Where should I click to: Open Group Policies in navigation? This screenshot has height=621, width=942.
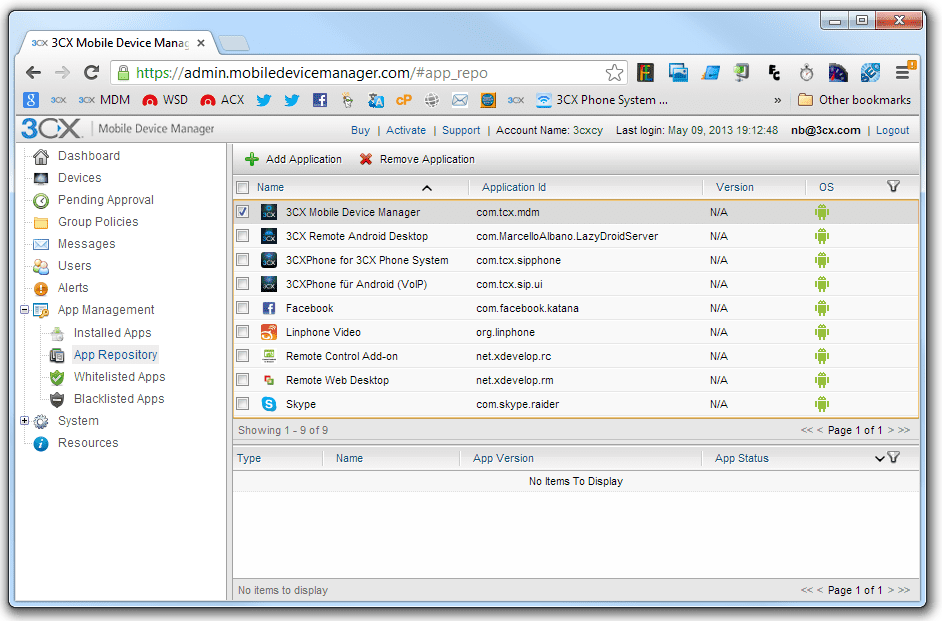click(98, 222)
